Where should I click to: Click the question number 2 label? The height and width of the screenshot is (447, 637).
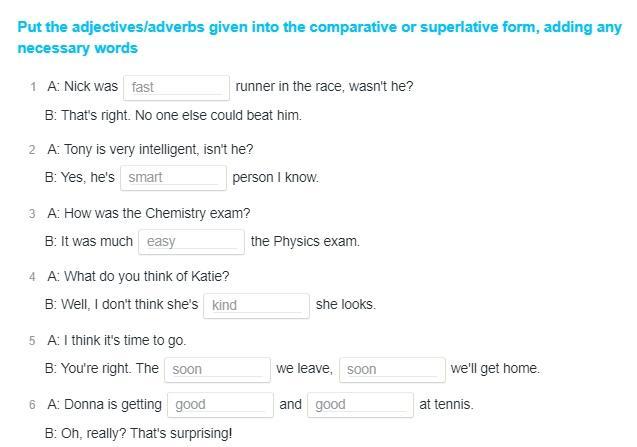[33, 150]
